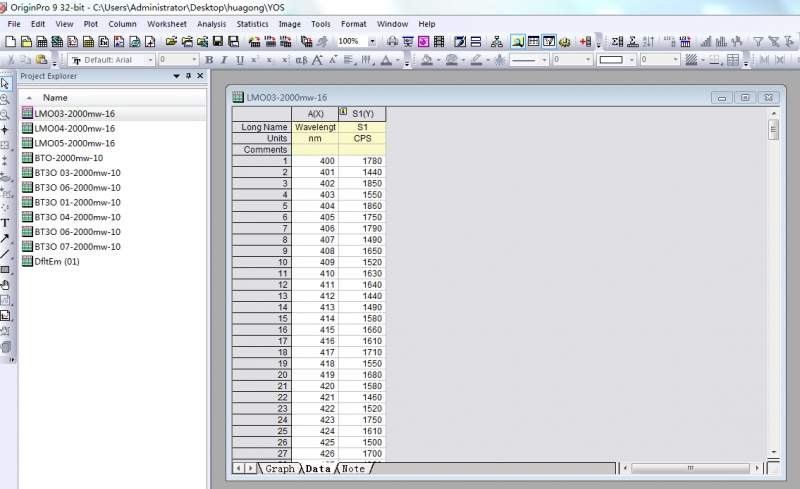800x489 pixels.
Task: Open the font size dropdown
Action: coord(194,60)
